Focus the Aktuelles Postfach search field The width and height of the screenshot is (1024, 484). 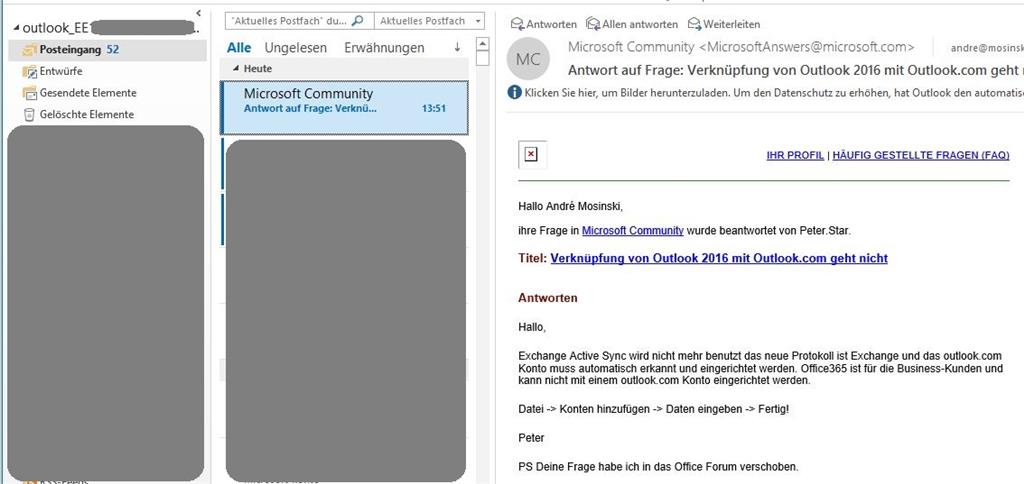point(299,21)
